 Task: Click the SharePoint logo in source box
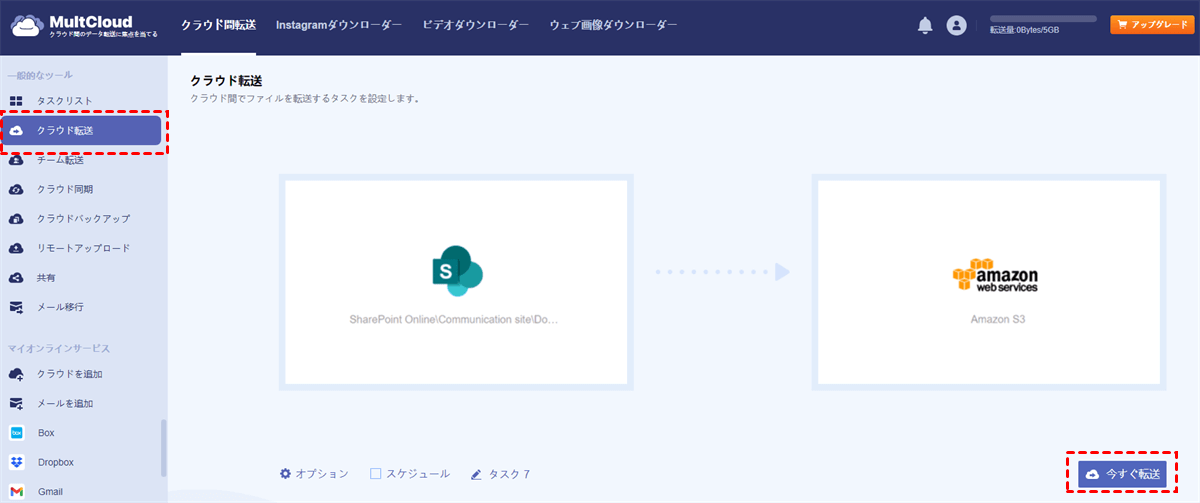456,271
